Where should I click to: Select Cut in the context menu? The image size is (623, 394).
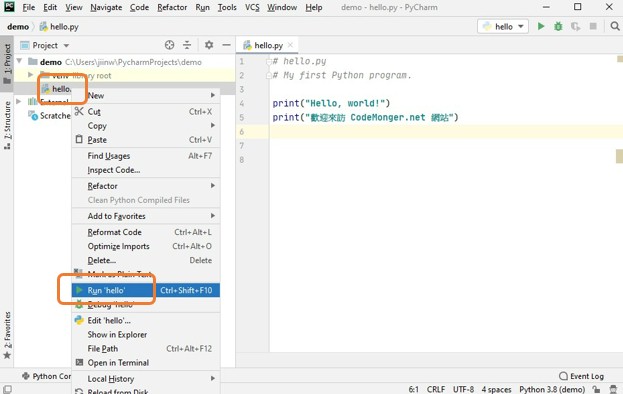(x=146, y=112)
